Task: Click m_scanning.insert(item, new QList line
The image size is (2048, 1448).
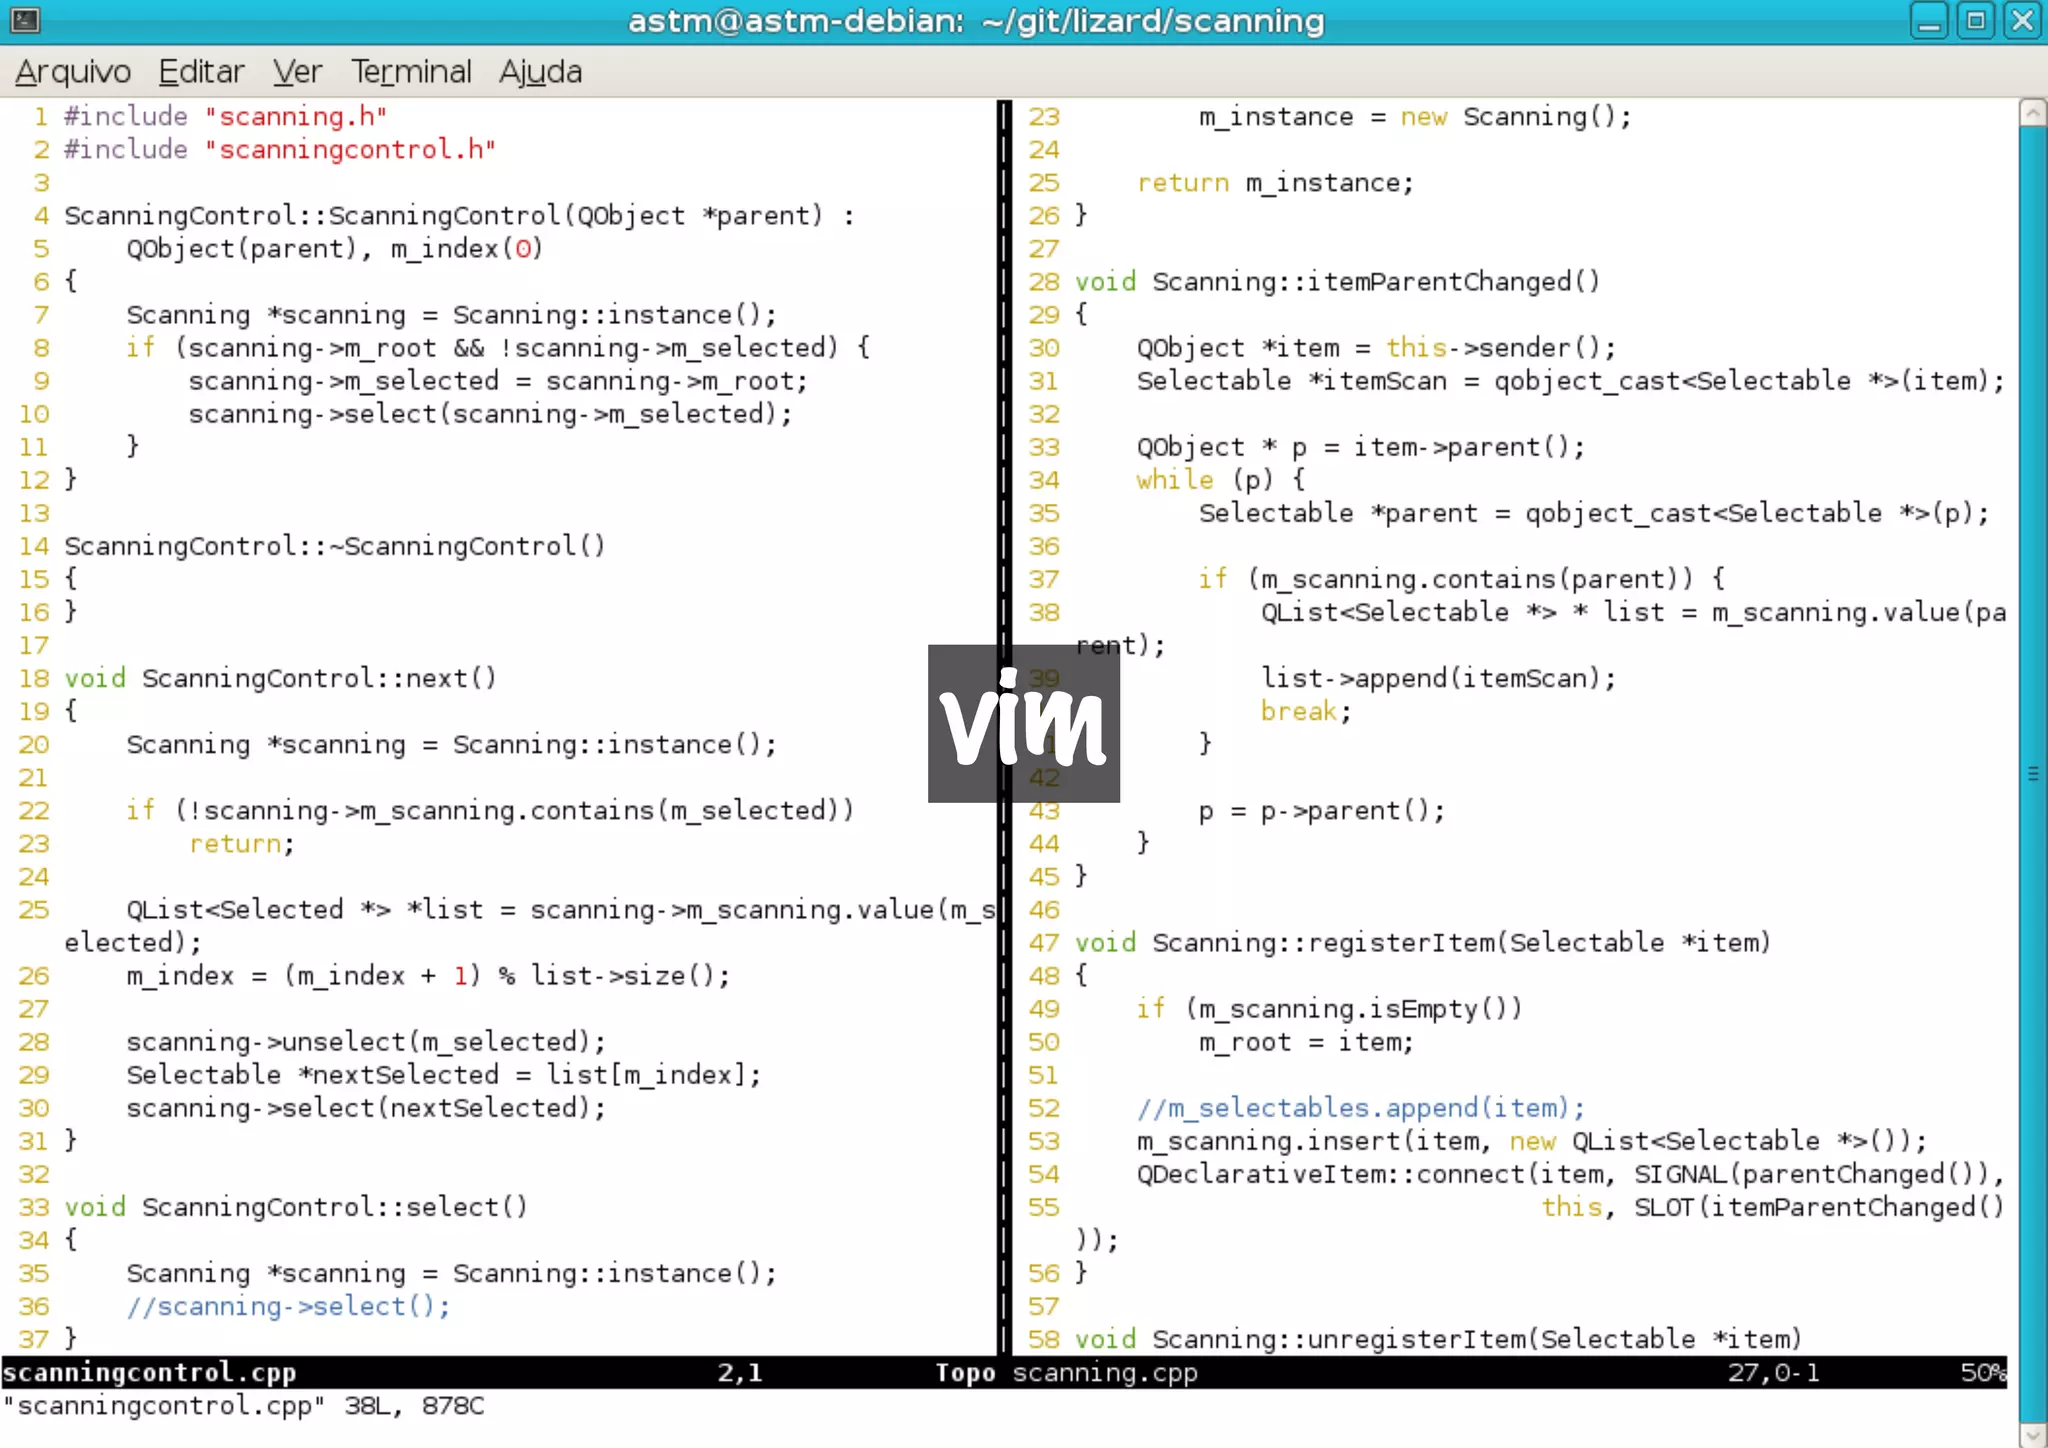Action: (1531, 1141)
